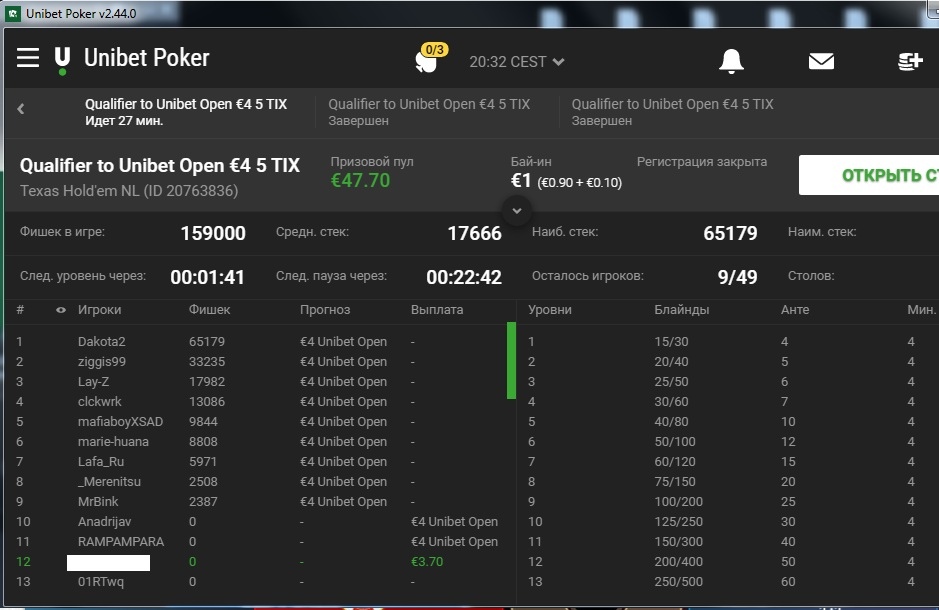This screenshot has height=610, width=939.
Task: Click blinds level 250/500 row
Action: click(728, 582)
